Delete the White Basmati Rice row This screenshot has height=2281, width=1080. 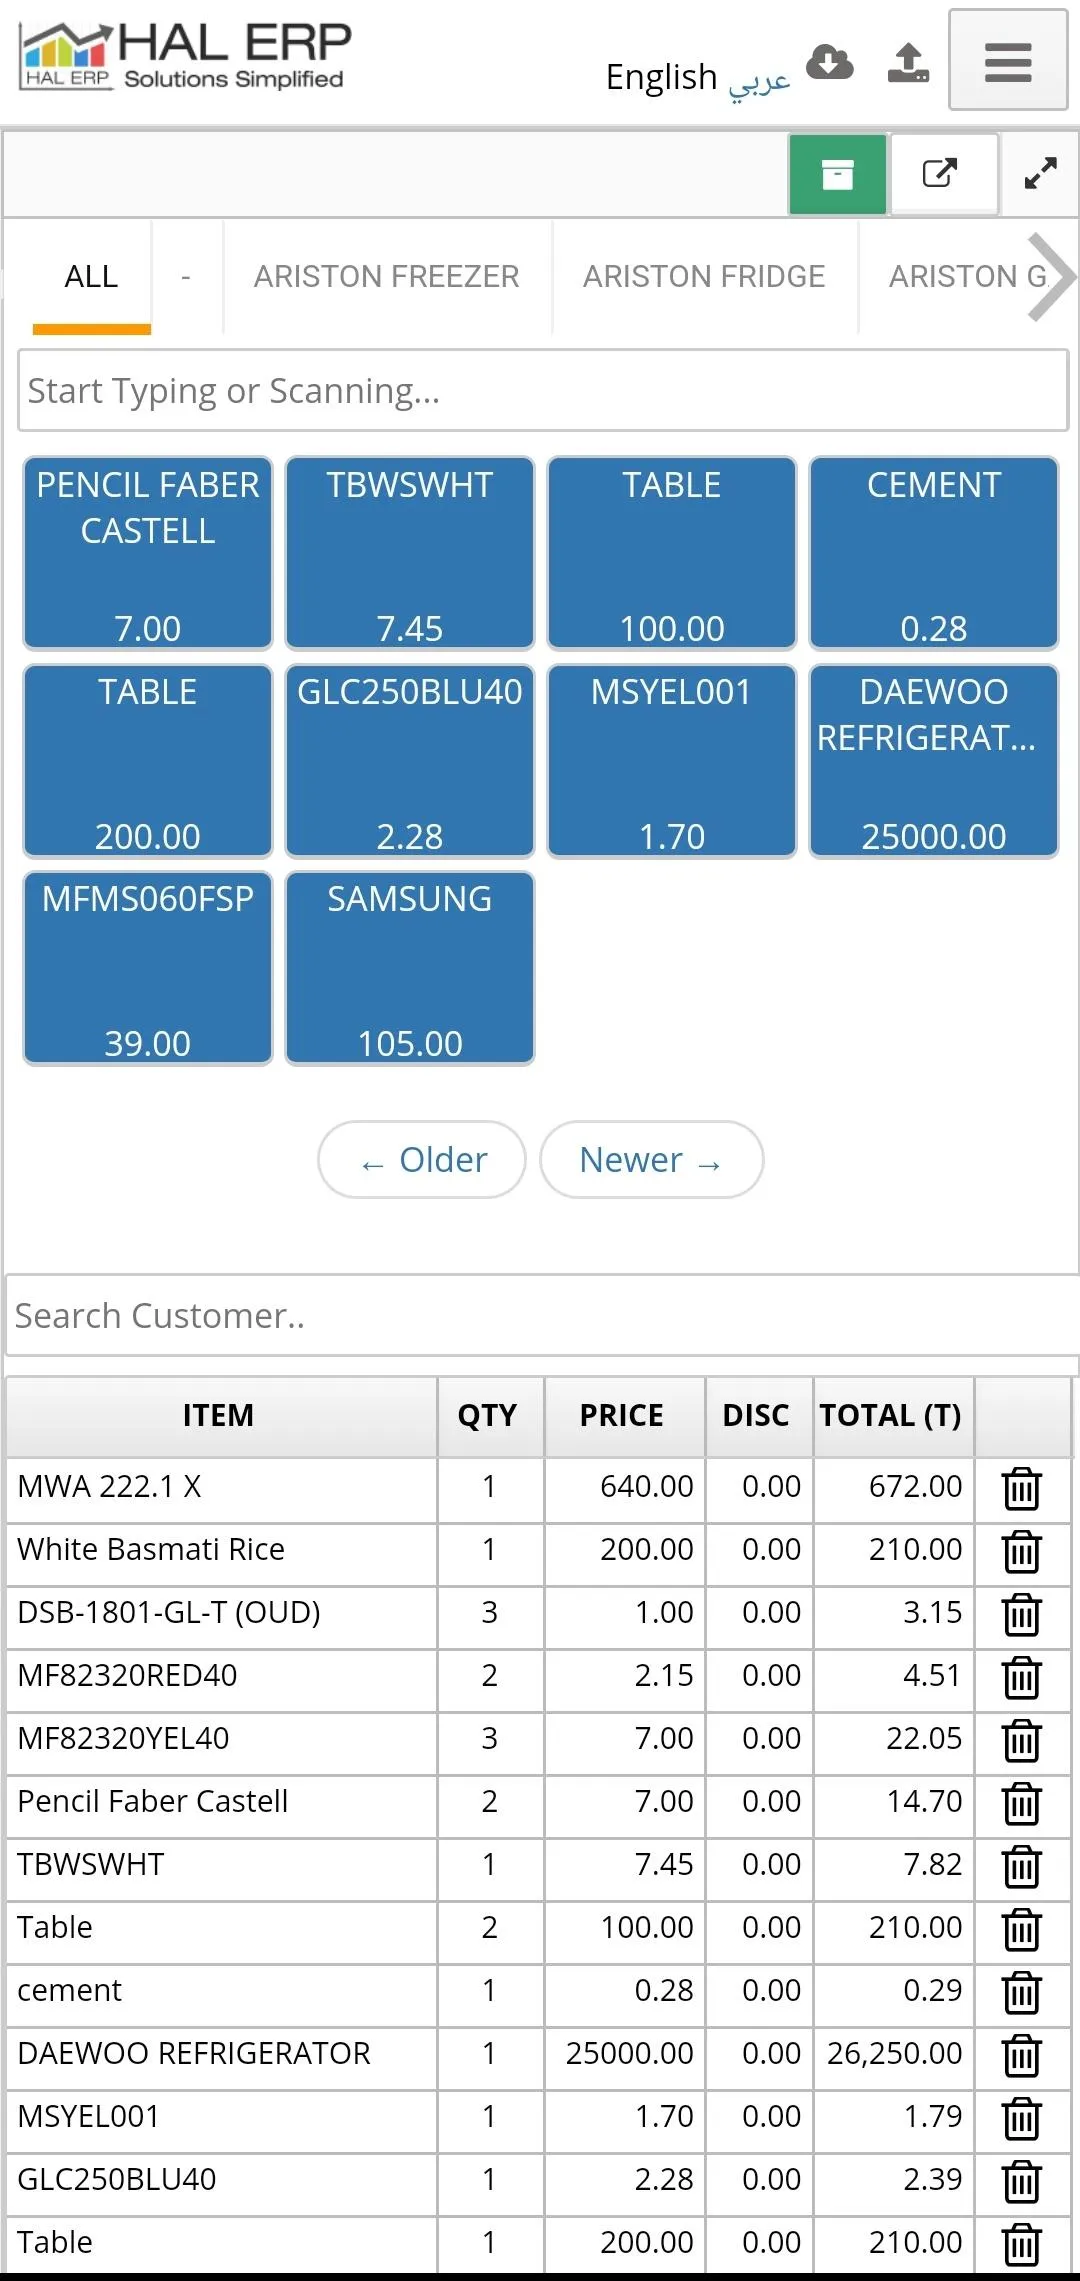1021,1551
